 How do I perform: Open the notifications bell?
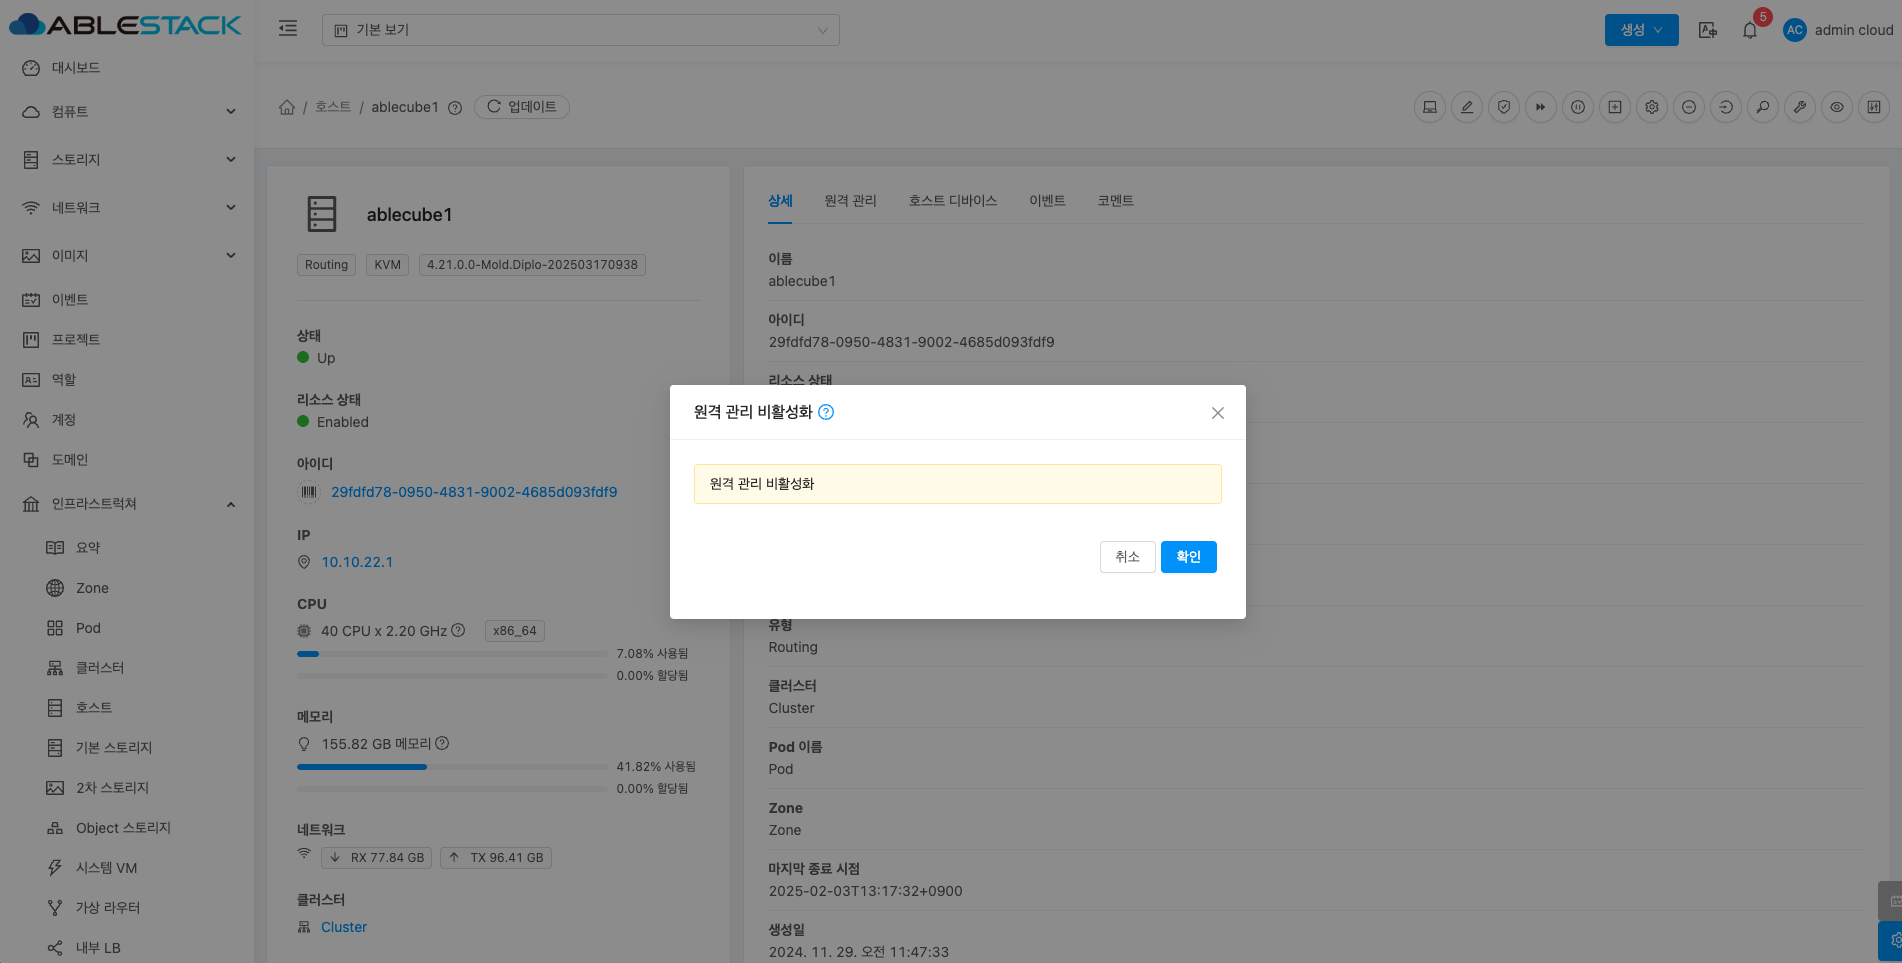pyautogui.click(x=1749, y=30)
